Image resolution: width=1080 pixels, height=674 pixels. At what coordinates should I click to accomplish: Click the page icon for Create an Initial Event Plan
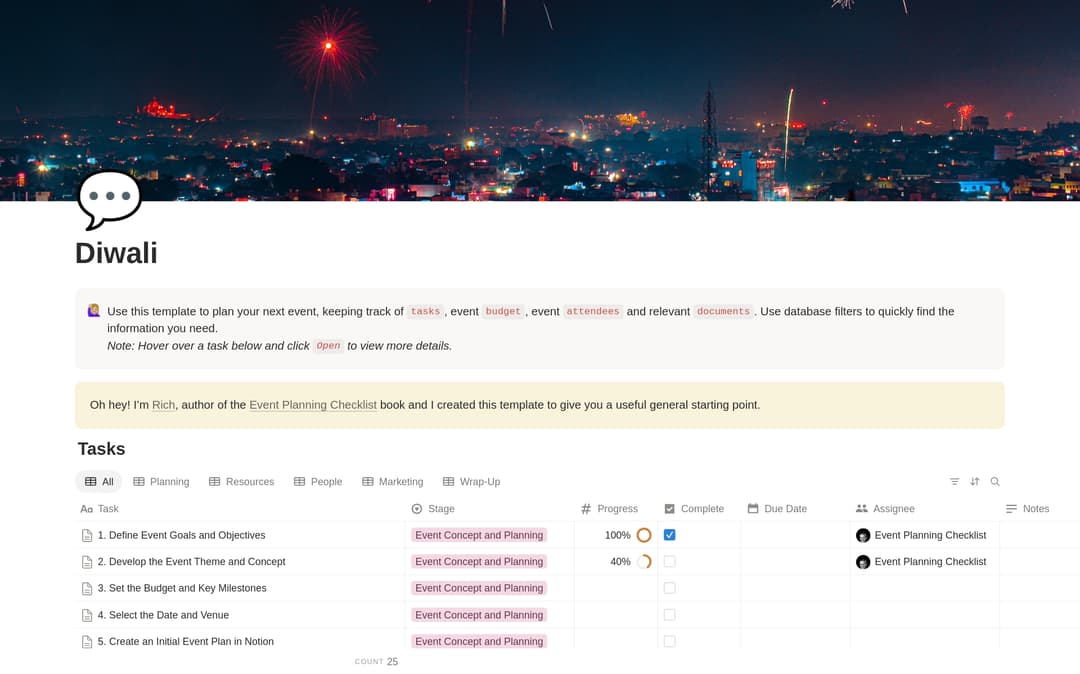pyautogui.click(x=87, y=642)
